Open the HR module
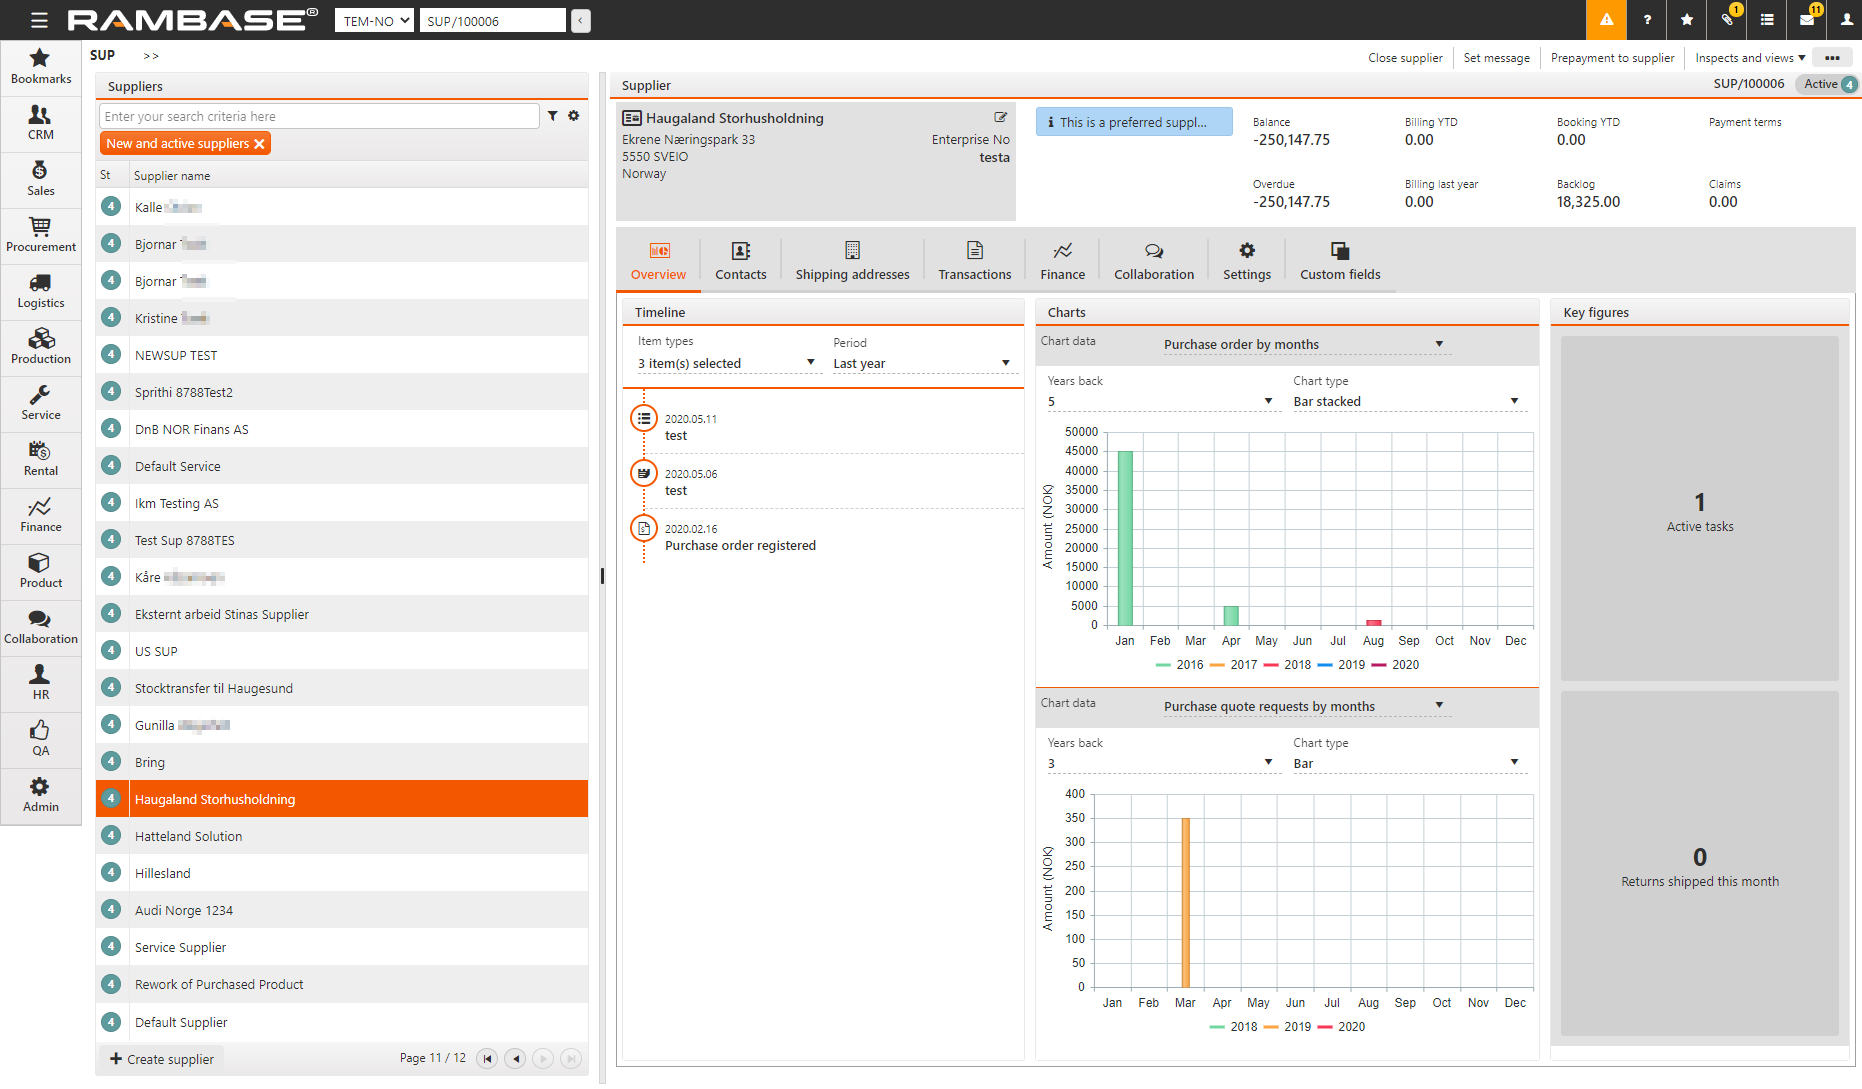The image size is (1862, 1089). point(41,683)
